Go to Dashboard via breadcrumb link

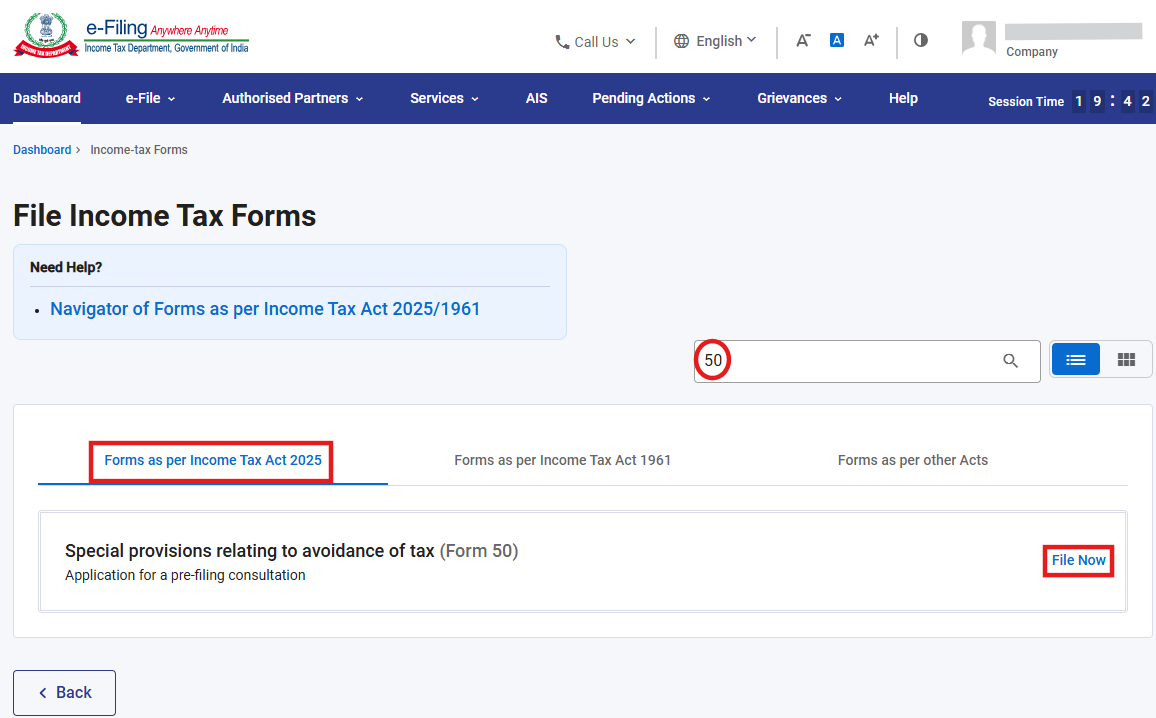[42, 150]
